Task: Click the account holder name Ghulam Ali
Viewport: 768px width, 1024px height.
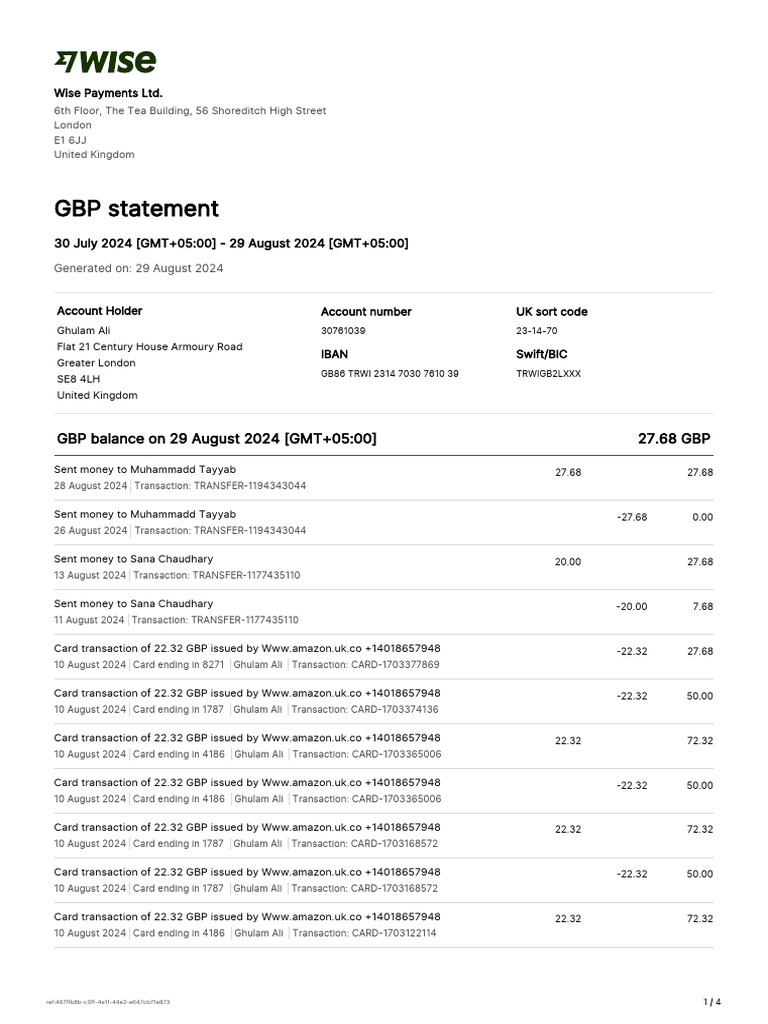Action: (x=81, y=330)
